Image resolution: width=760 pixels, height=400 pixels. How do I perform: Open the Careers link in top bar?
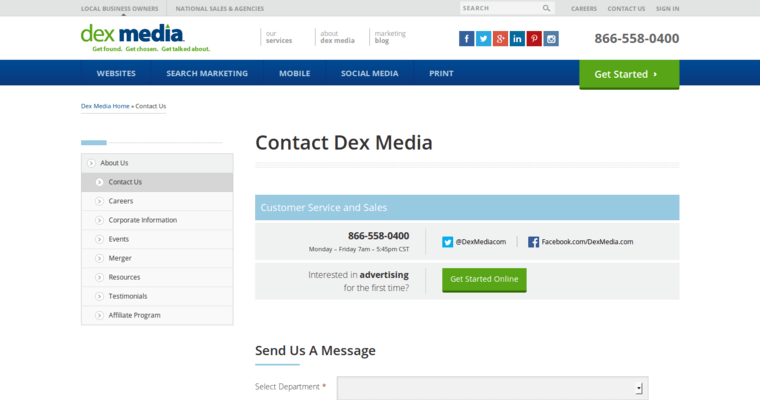tap(584, 9)
